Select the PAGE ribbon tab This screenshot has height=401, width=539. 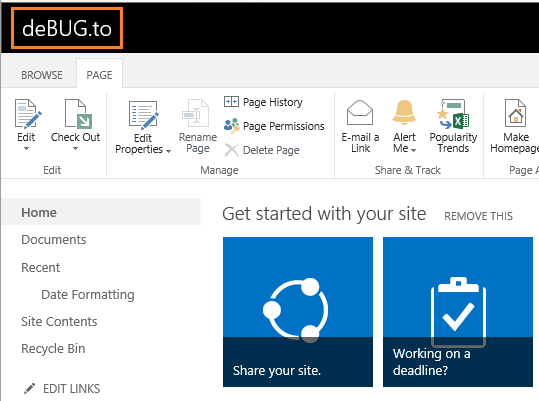coord(99,75)
